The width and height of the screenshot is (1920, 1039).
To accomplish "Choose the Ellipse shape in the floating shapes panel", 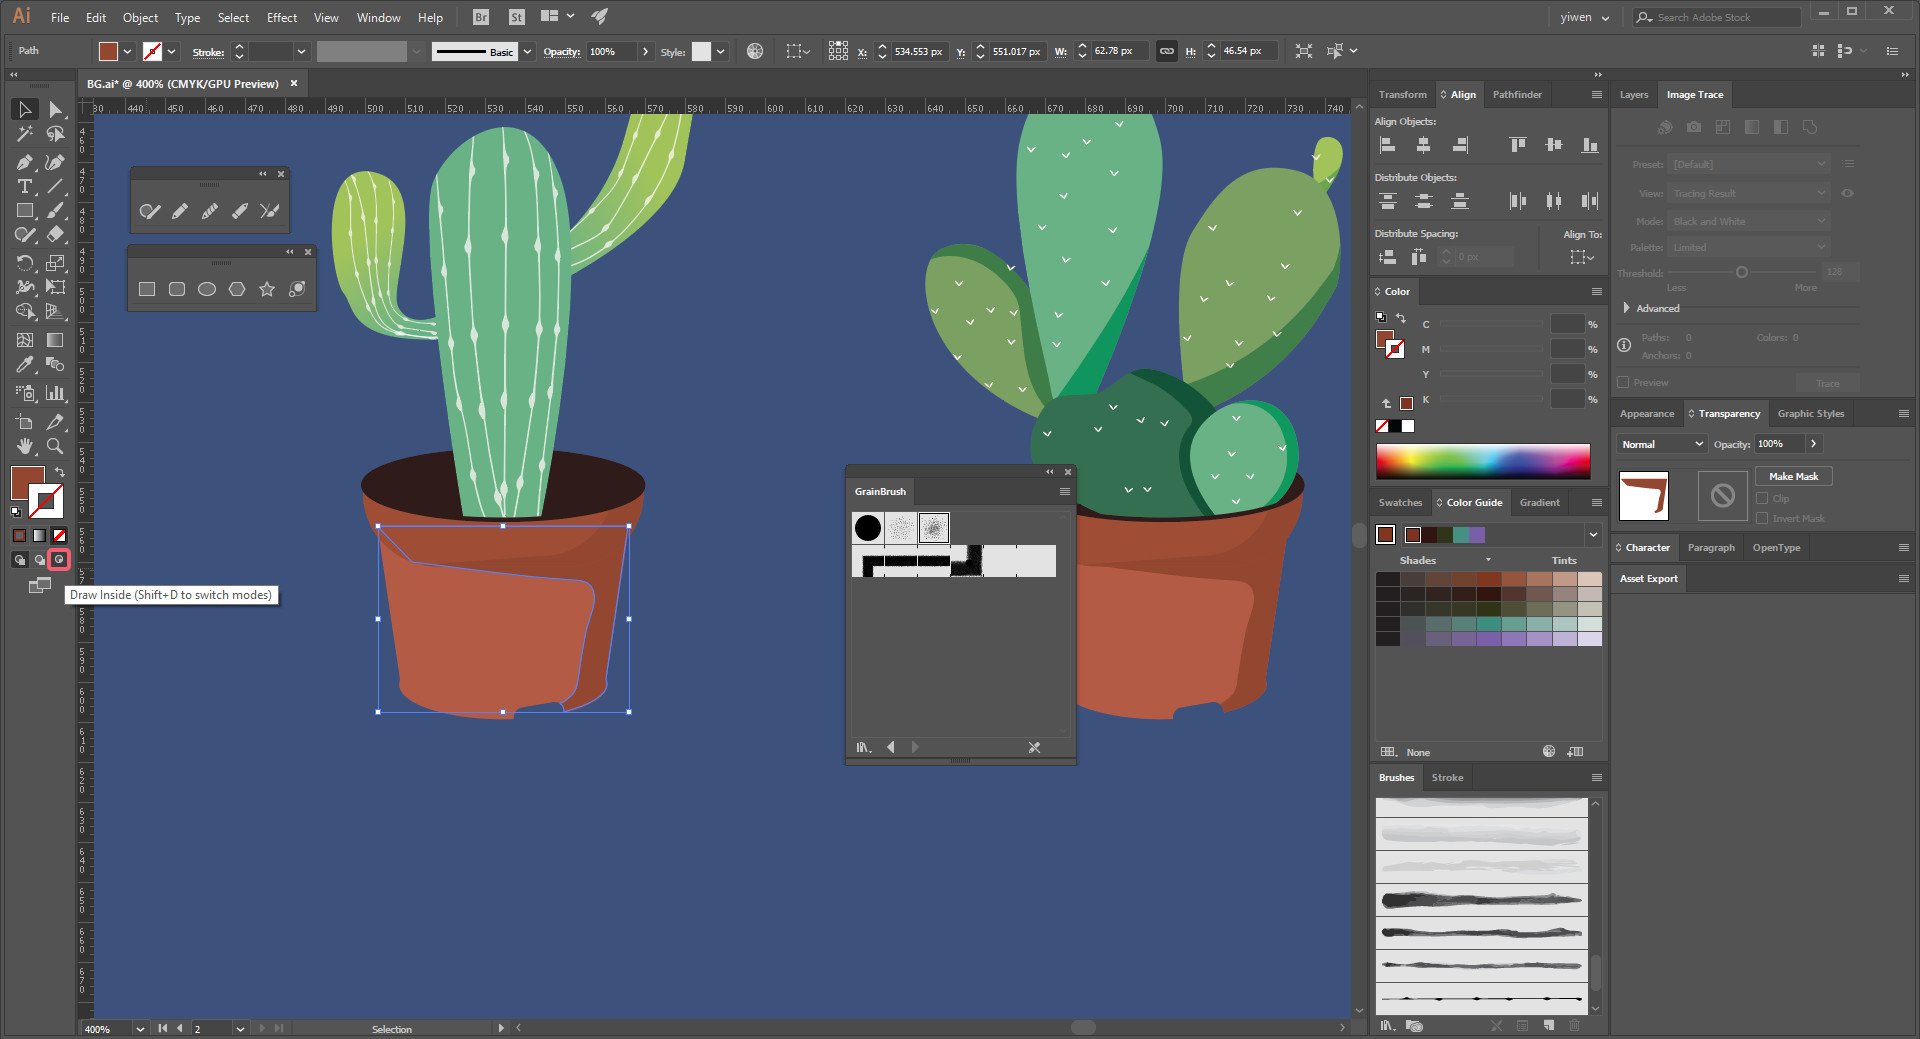I will 207,289.
